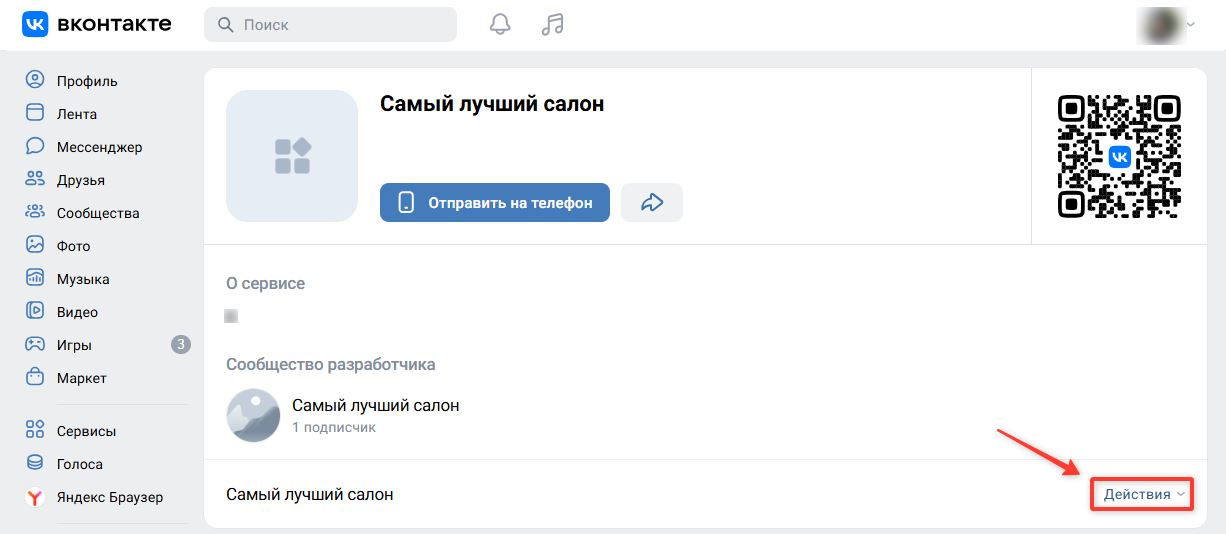Click the Друзья icon in sidebar
The image size is (1226, 534).
click(x=35, y=179)
